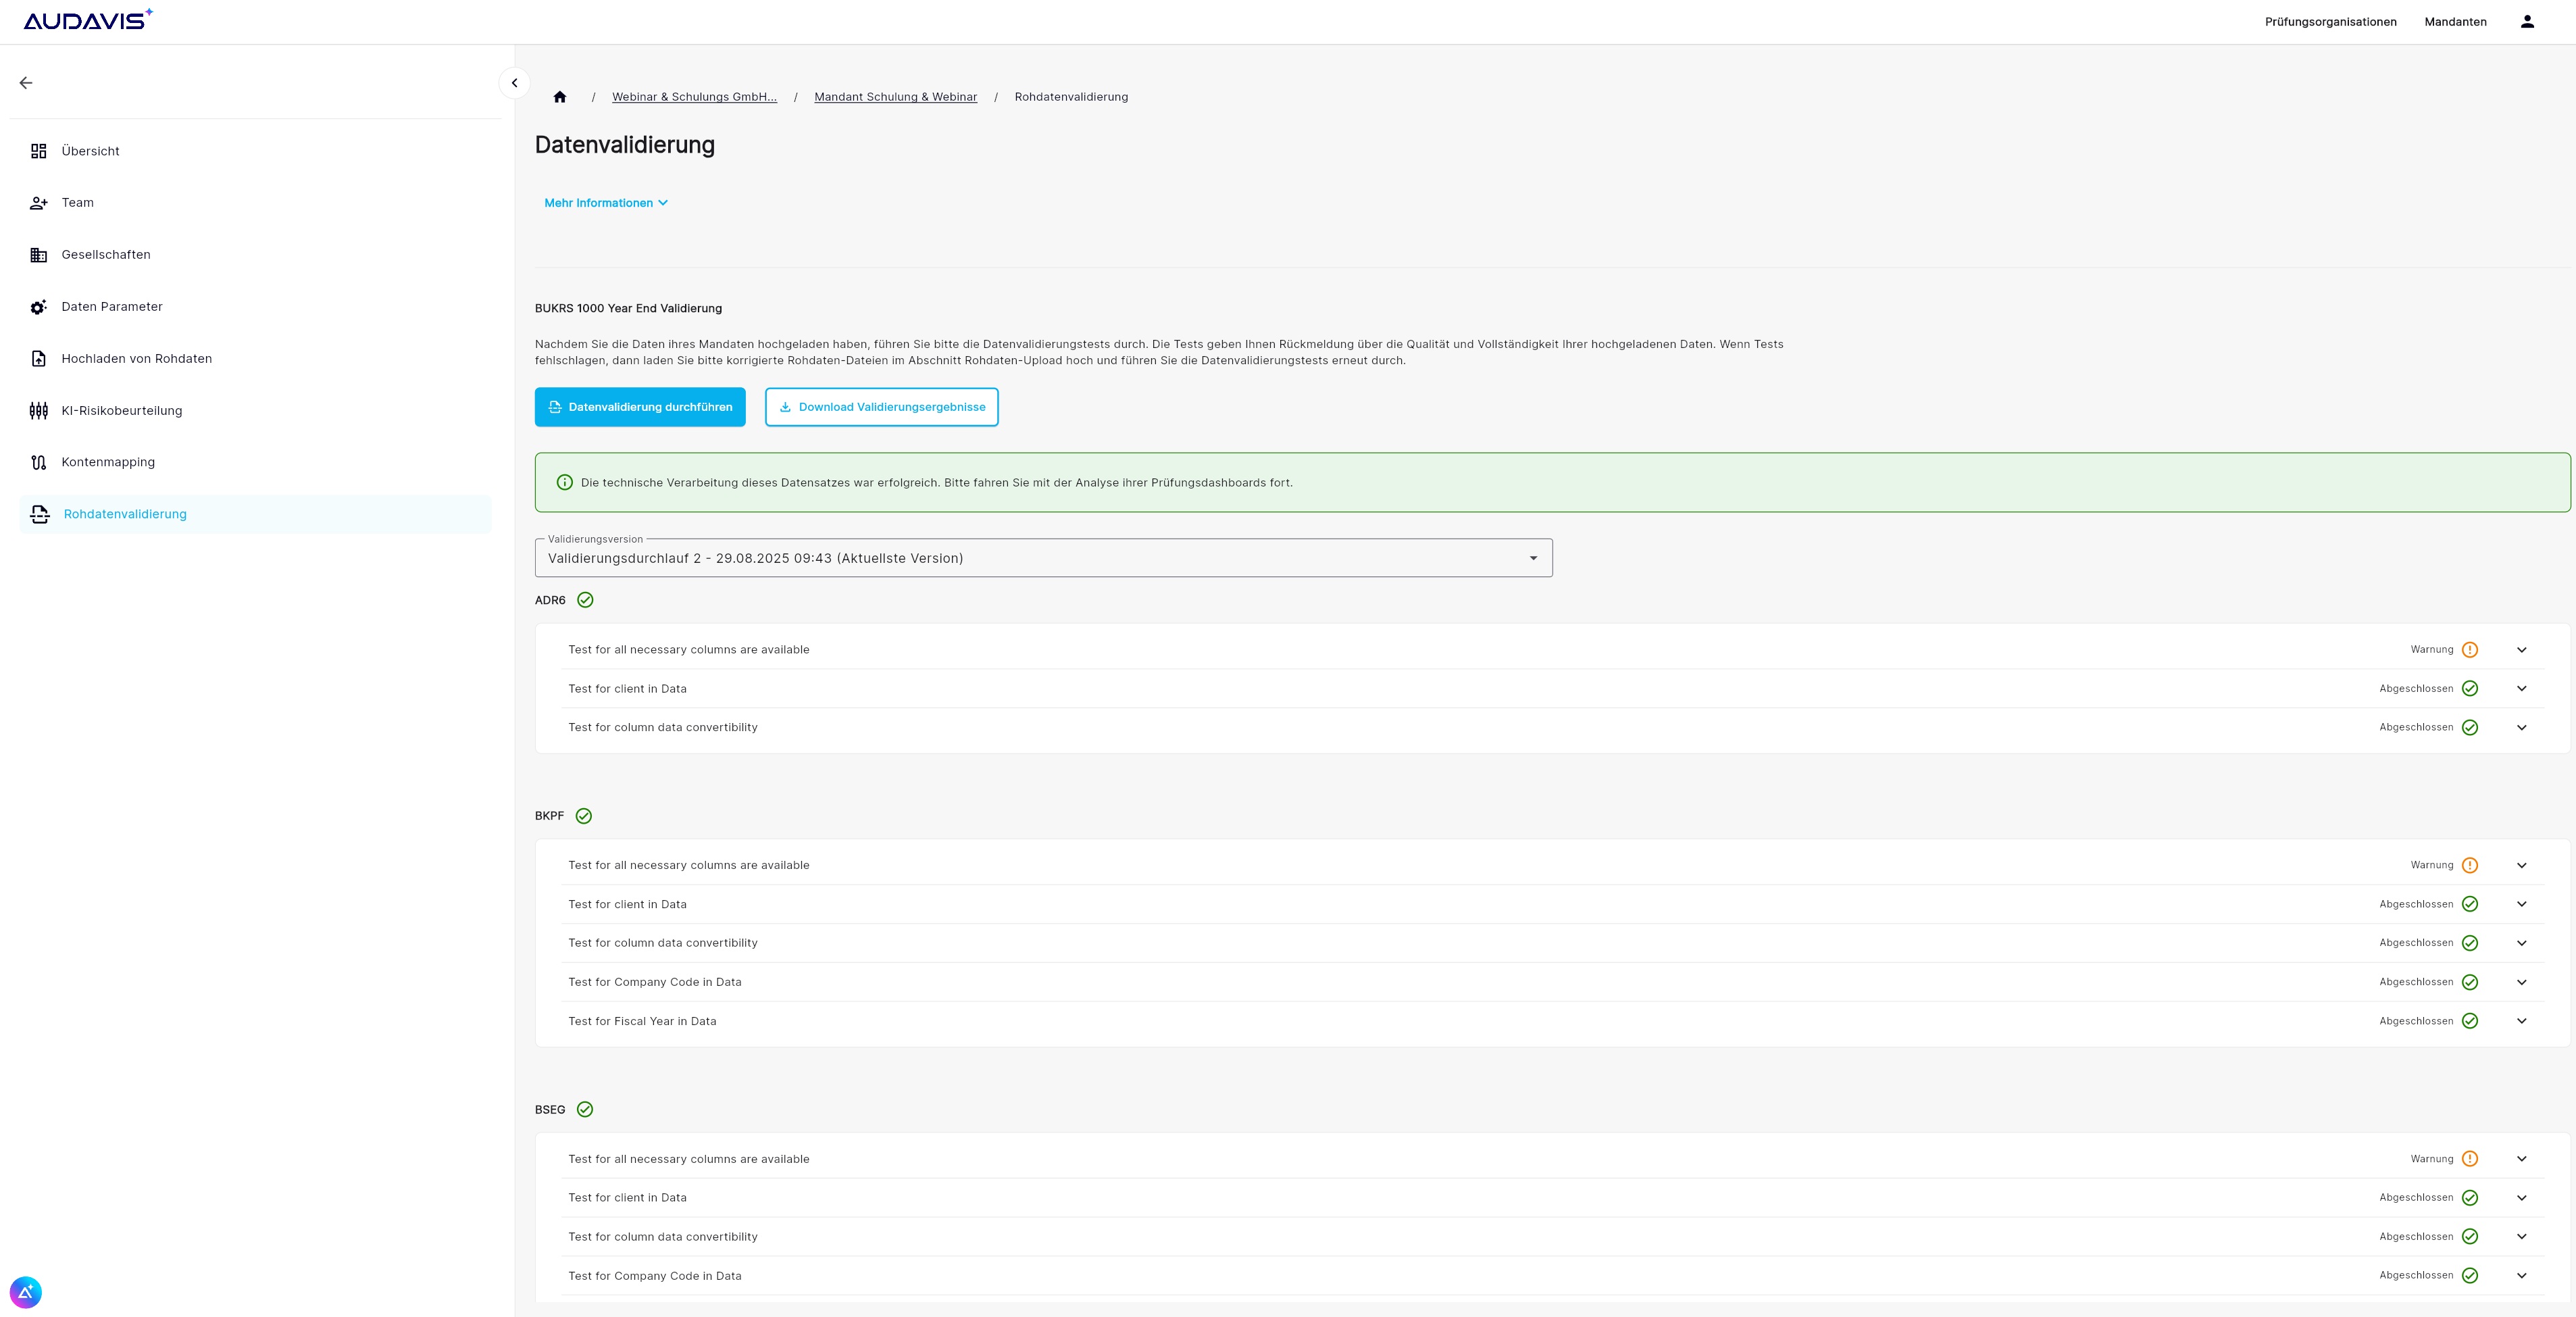Click green check icon next to BKPF
Screen dimensions: 2576x1317
click(584, 816)
